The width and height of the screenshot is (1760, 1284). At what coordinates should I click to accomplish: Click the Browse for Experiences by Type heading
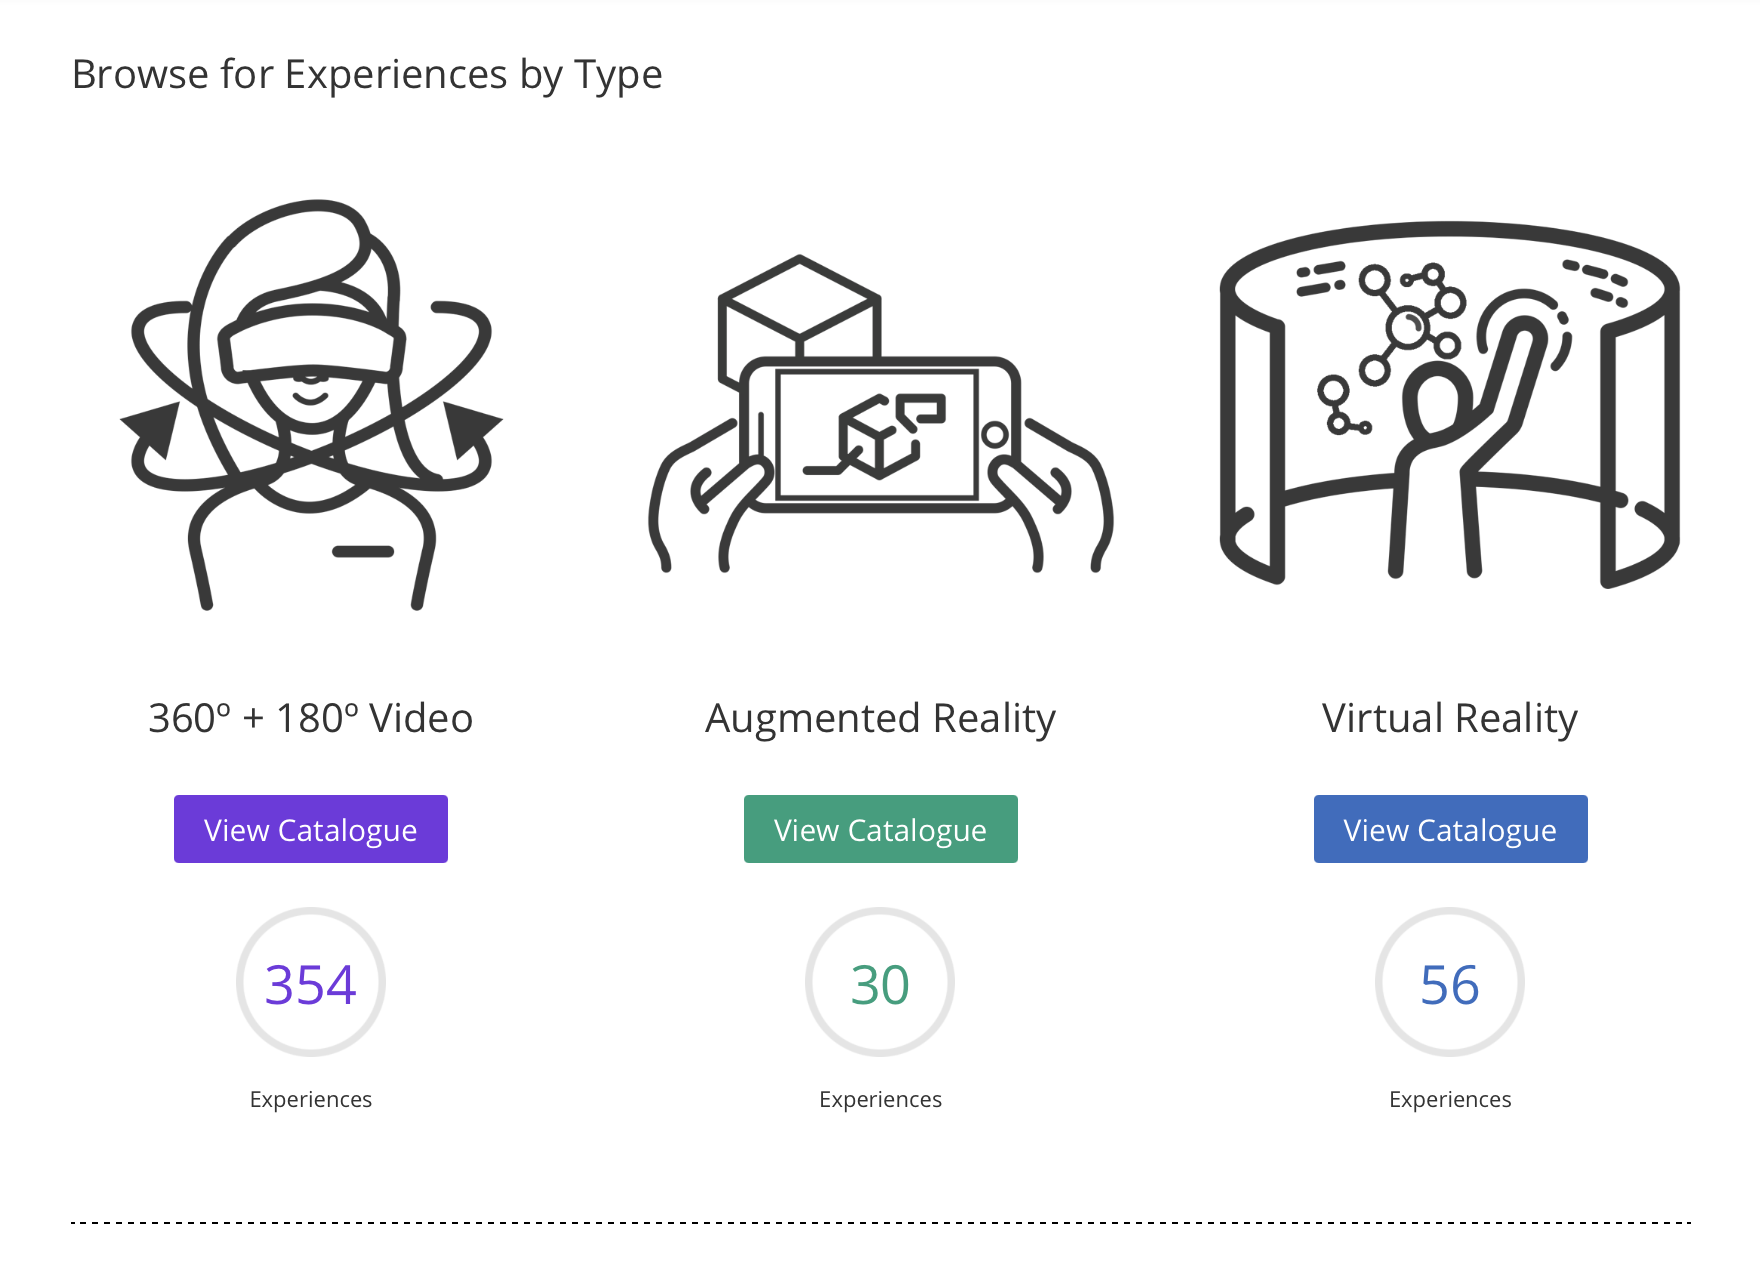point(367,75)
